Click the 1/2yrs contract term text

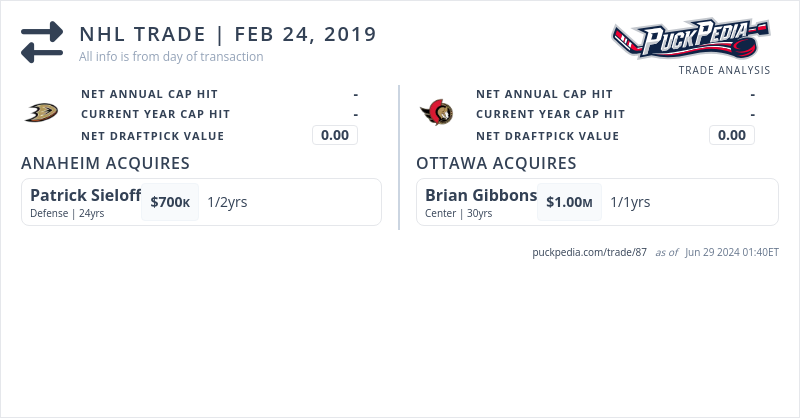coord(227,202)
